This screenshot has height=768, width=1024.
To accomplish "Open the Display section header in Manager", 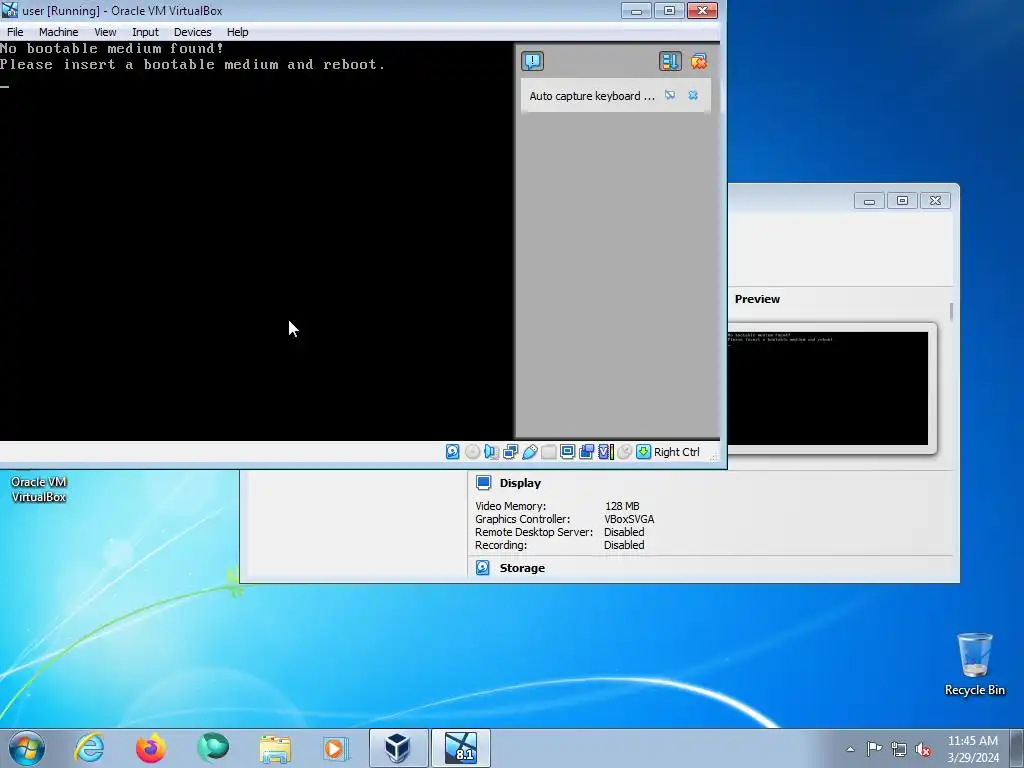I will click(520, 483).
